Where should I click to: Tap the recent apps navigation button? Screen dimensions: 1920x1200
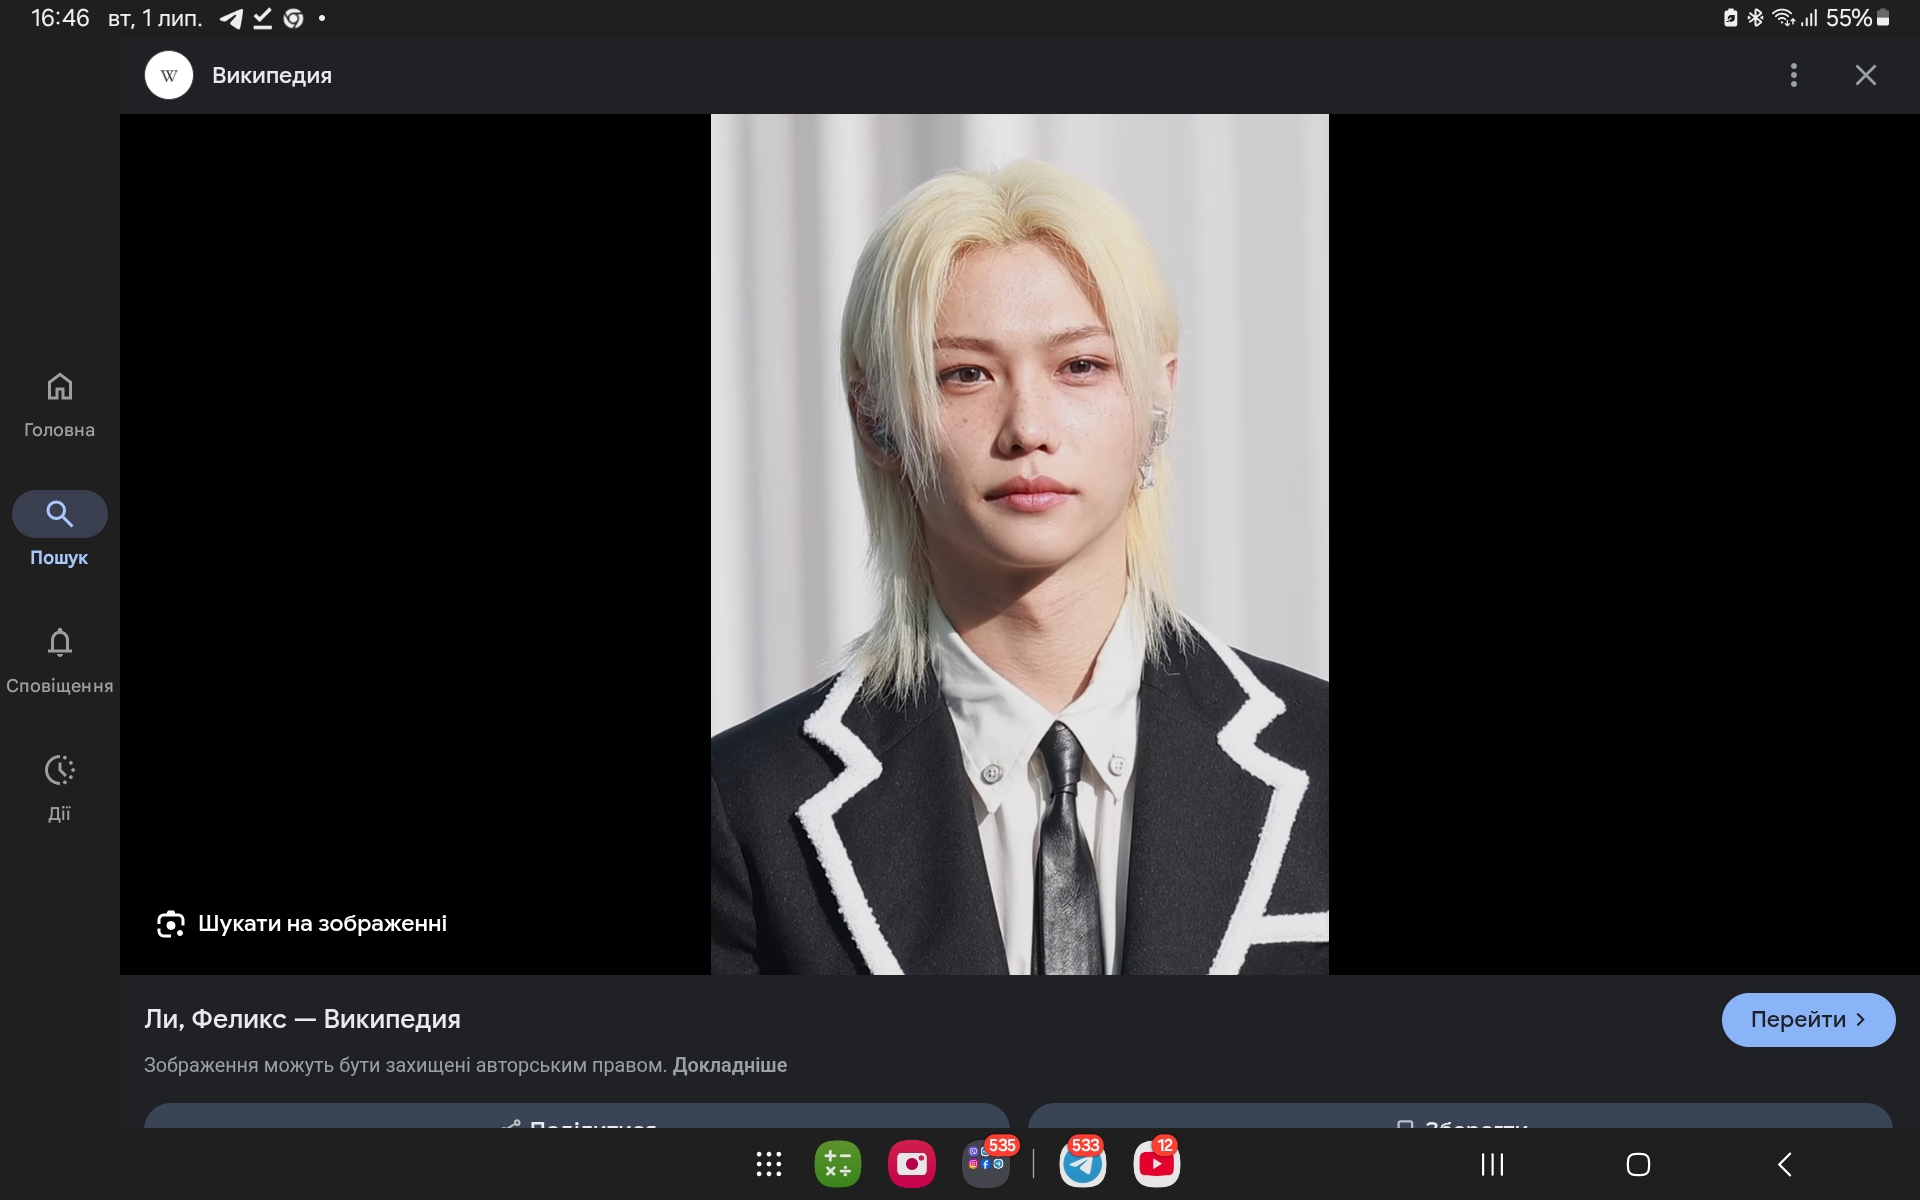point(1492,1164)
